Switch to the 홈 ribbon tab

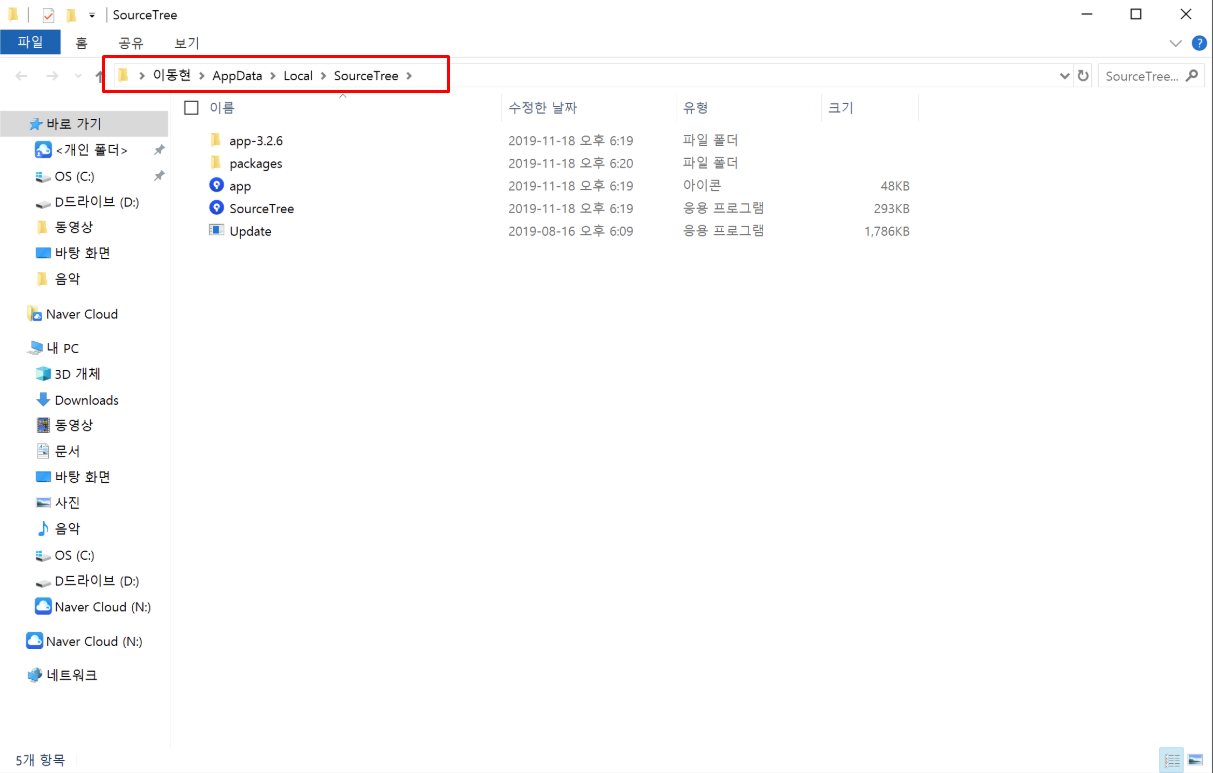[x=81, y=43]
